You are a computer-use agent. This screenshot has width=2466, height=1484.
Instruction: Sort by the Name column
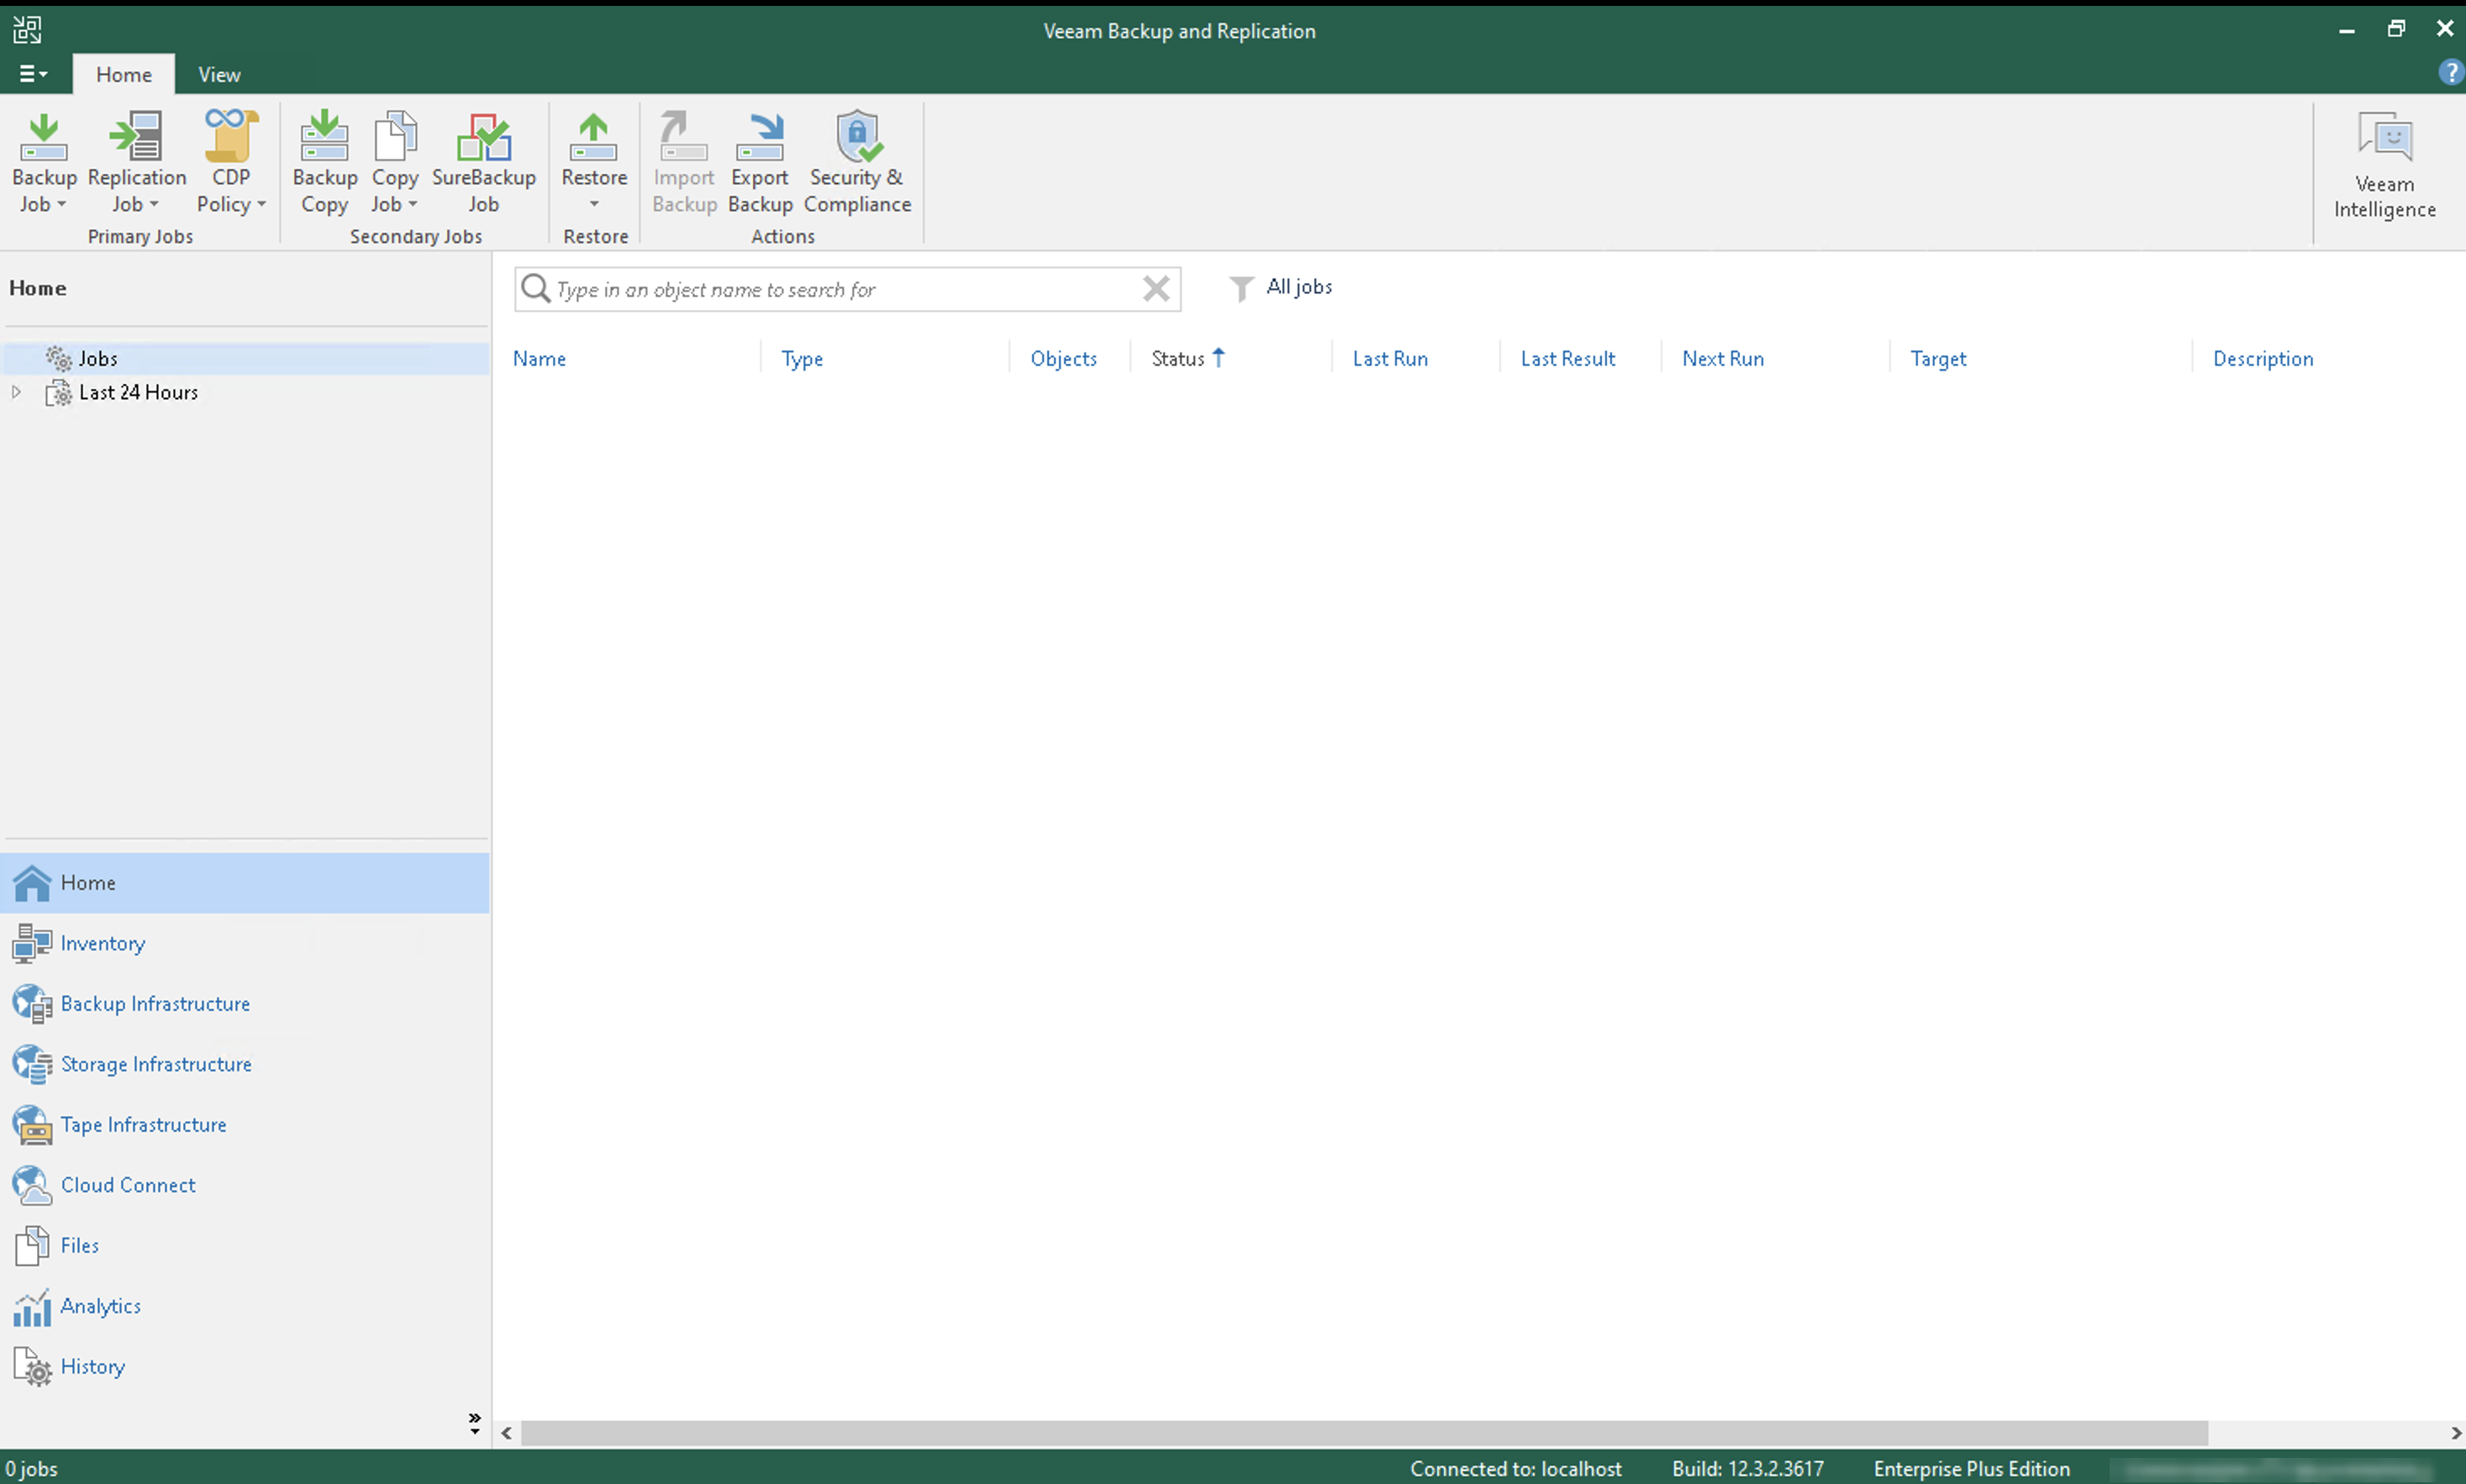[539, 358]
